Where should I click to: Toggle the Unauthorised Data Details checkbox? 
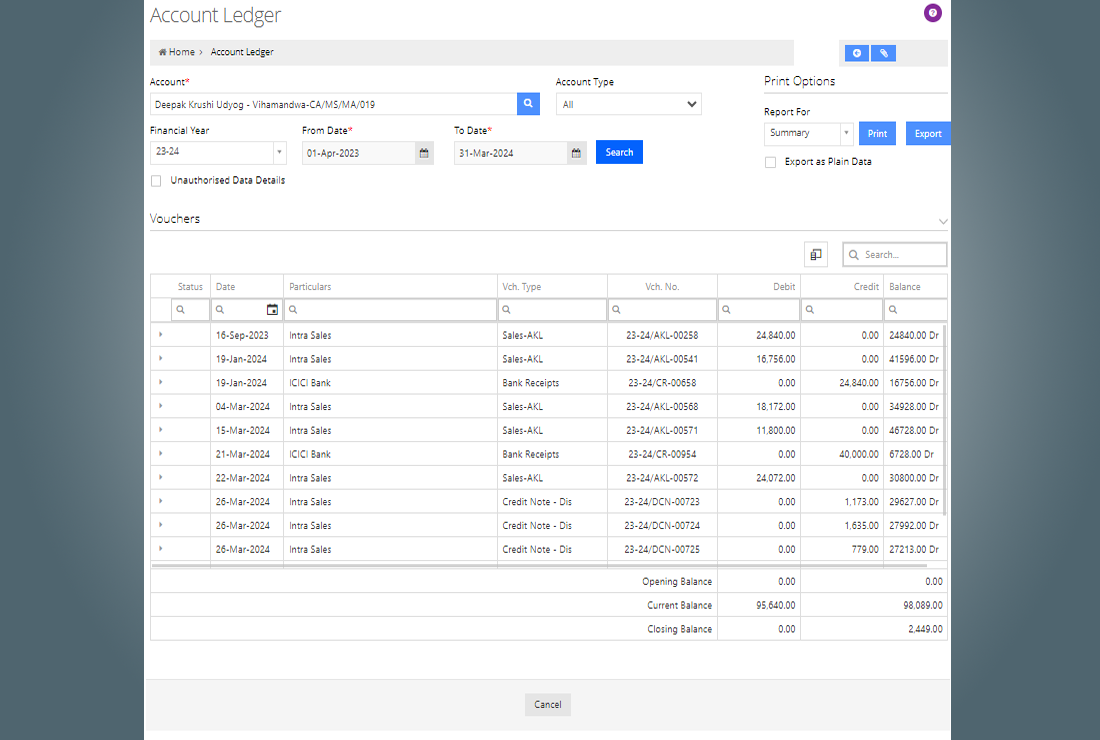point(156,181)
